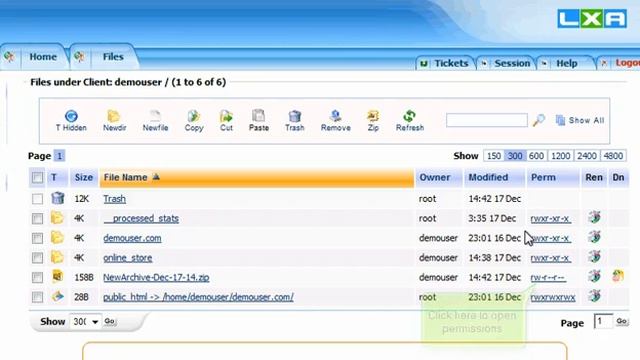640x360 pixels.
Task: Show 600 items per page
Action: 536,156
